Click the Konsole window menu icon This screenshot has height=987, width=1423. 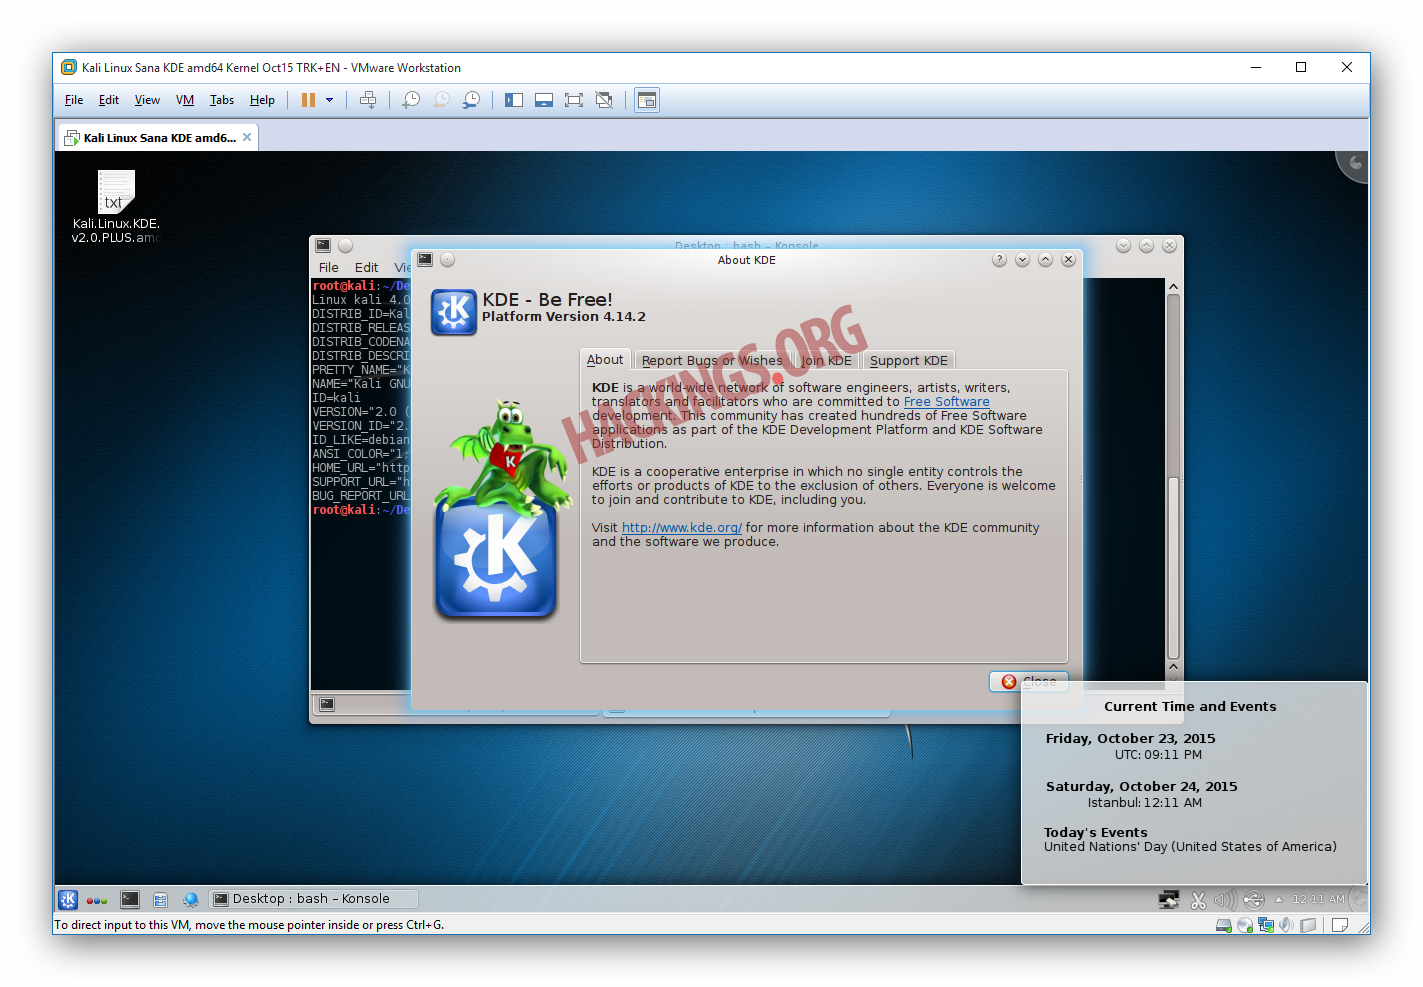[x=323, y=245]
